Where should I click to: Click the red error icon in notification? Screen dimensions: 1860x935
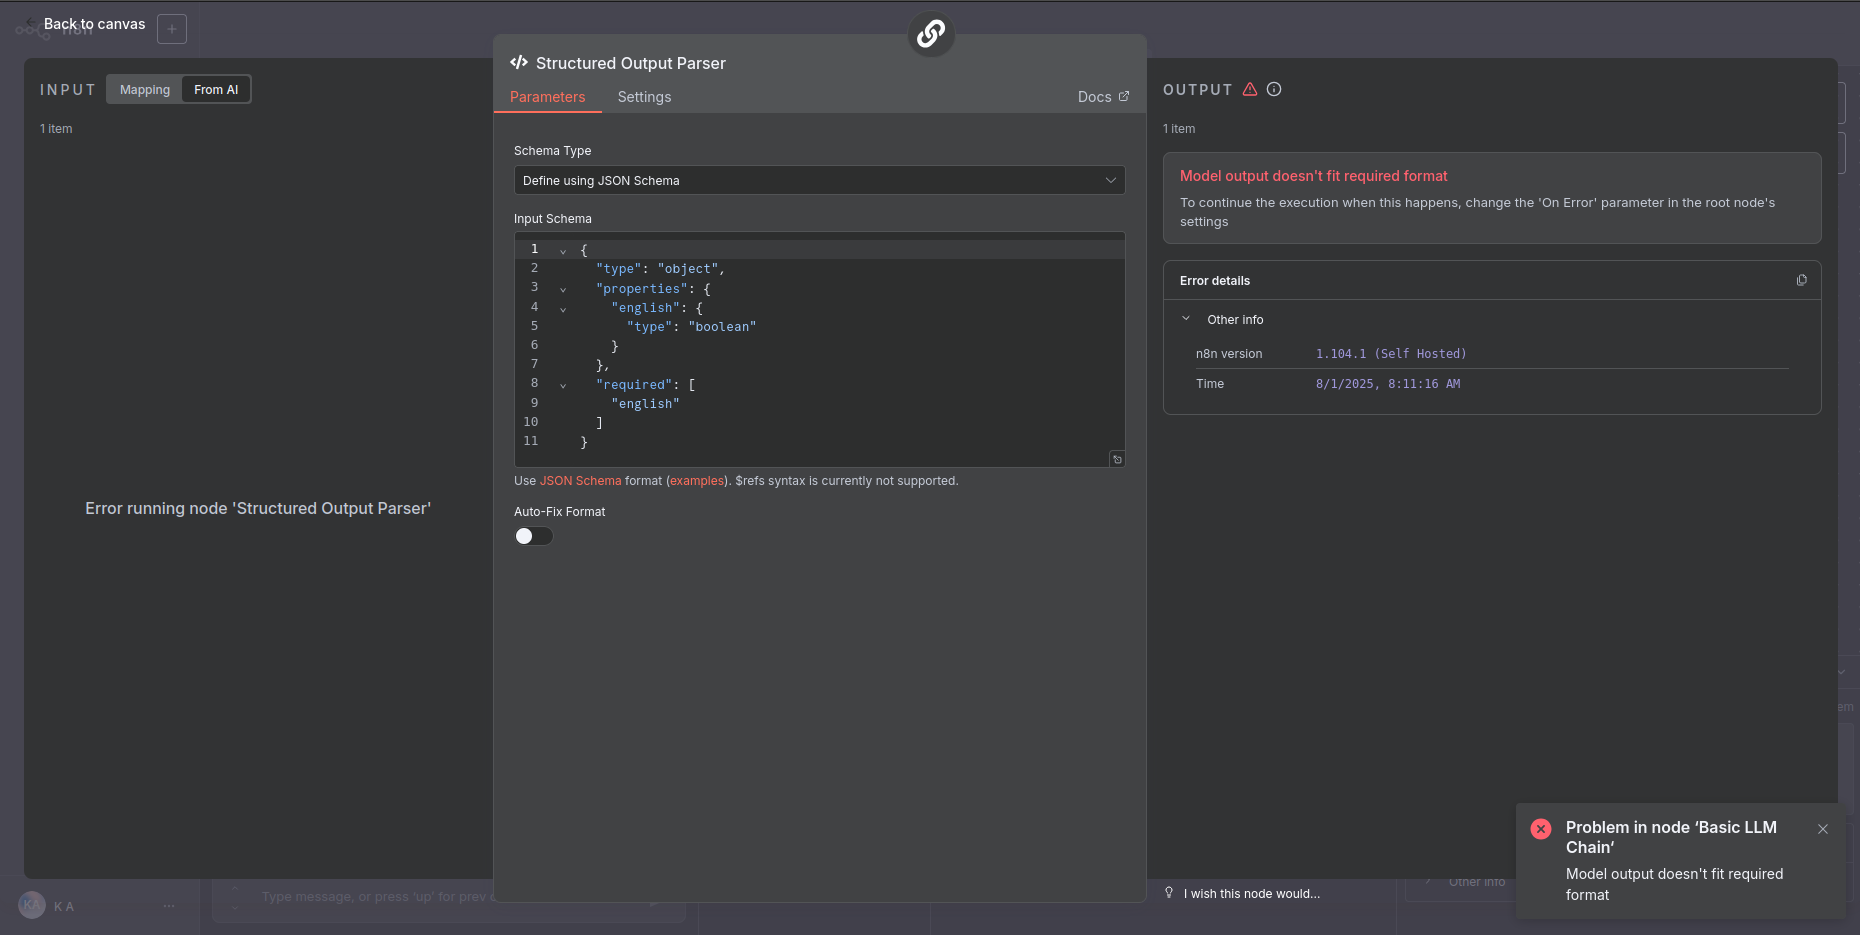coord(1541,829)
